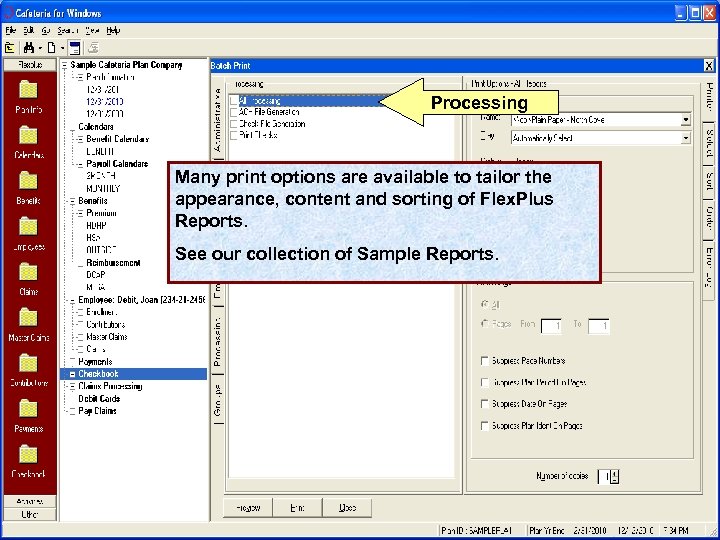Select Checkbook in the tree

coord(98,374)
